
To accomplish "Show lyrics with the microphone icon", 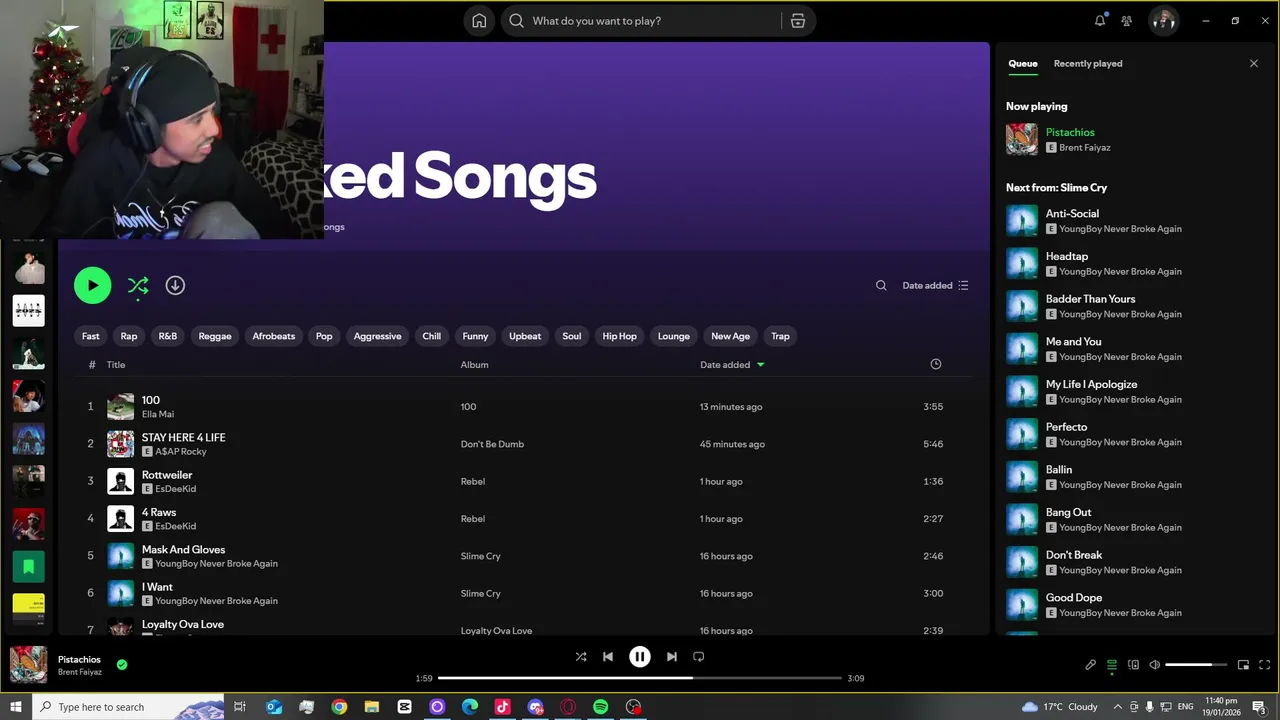I will coord(1091,665).
